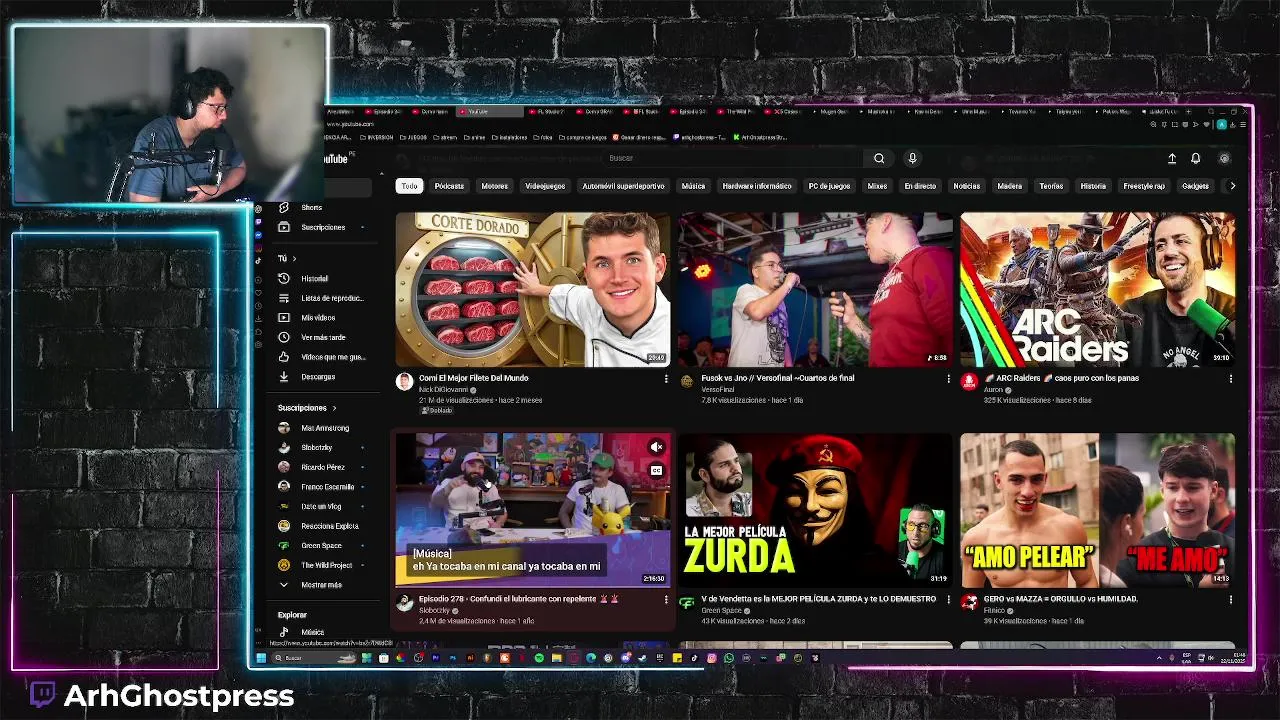Play the La Mejor Película Zurda thumbnail
The height and width of the screenshot is (720, 1280).
pos(815,510)
